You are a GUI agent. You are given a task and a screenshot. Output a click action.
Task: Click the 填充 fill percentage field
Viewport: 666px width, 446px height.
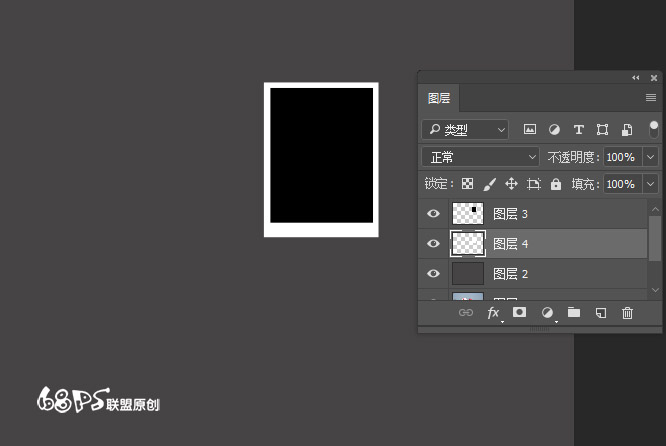621,184
